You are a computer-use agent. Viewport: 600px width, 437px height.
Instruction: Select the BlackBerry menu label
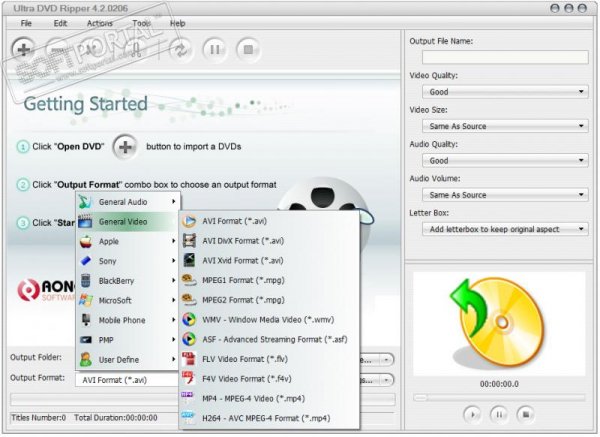(x=116, y=281)
